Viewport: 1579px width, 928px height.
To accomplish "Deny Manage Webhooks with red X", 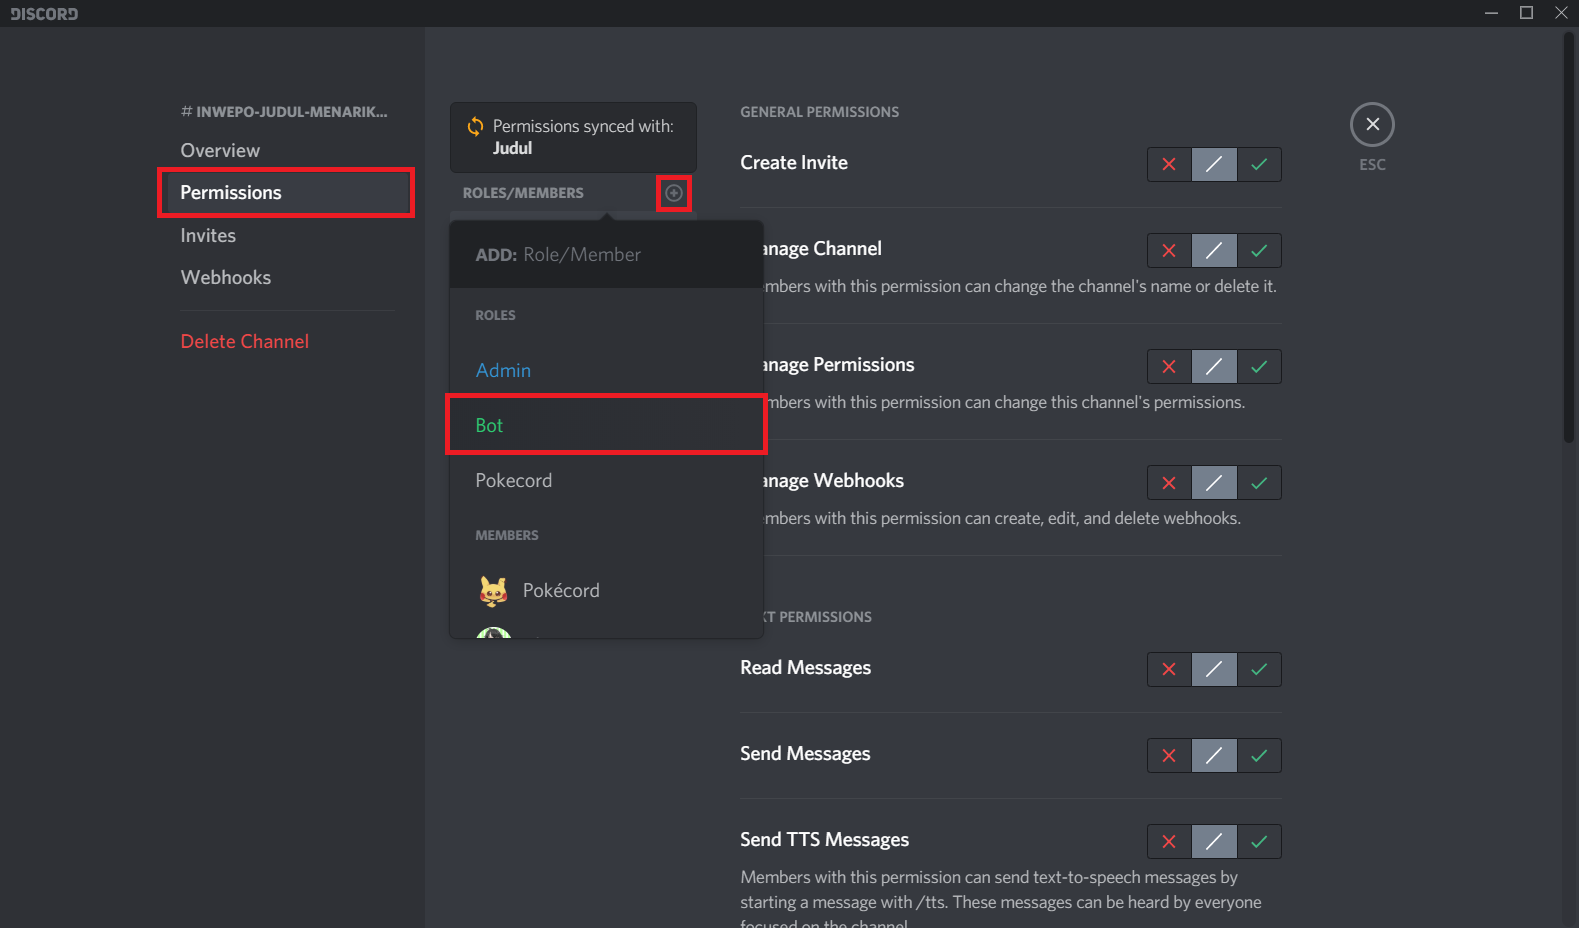I will pyautogui.click(x=1169, y=483).
